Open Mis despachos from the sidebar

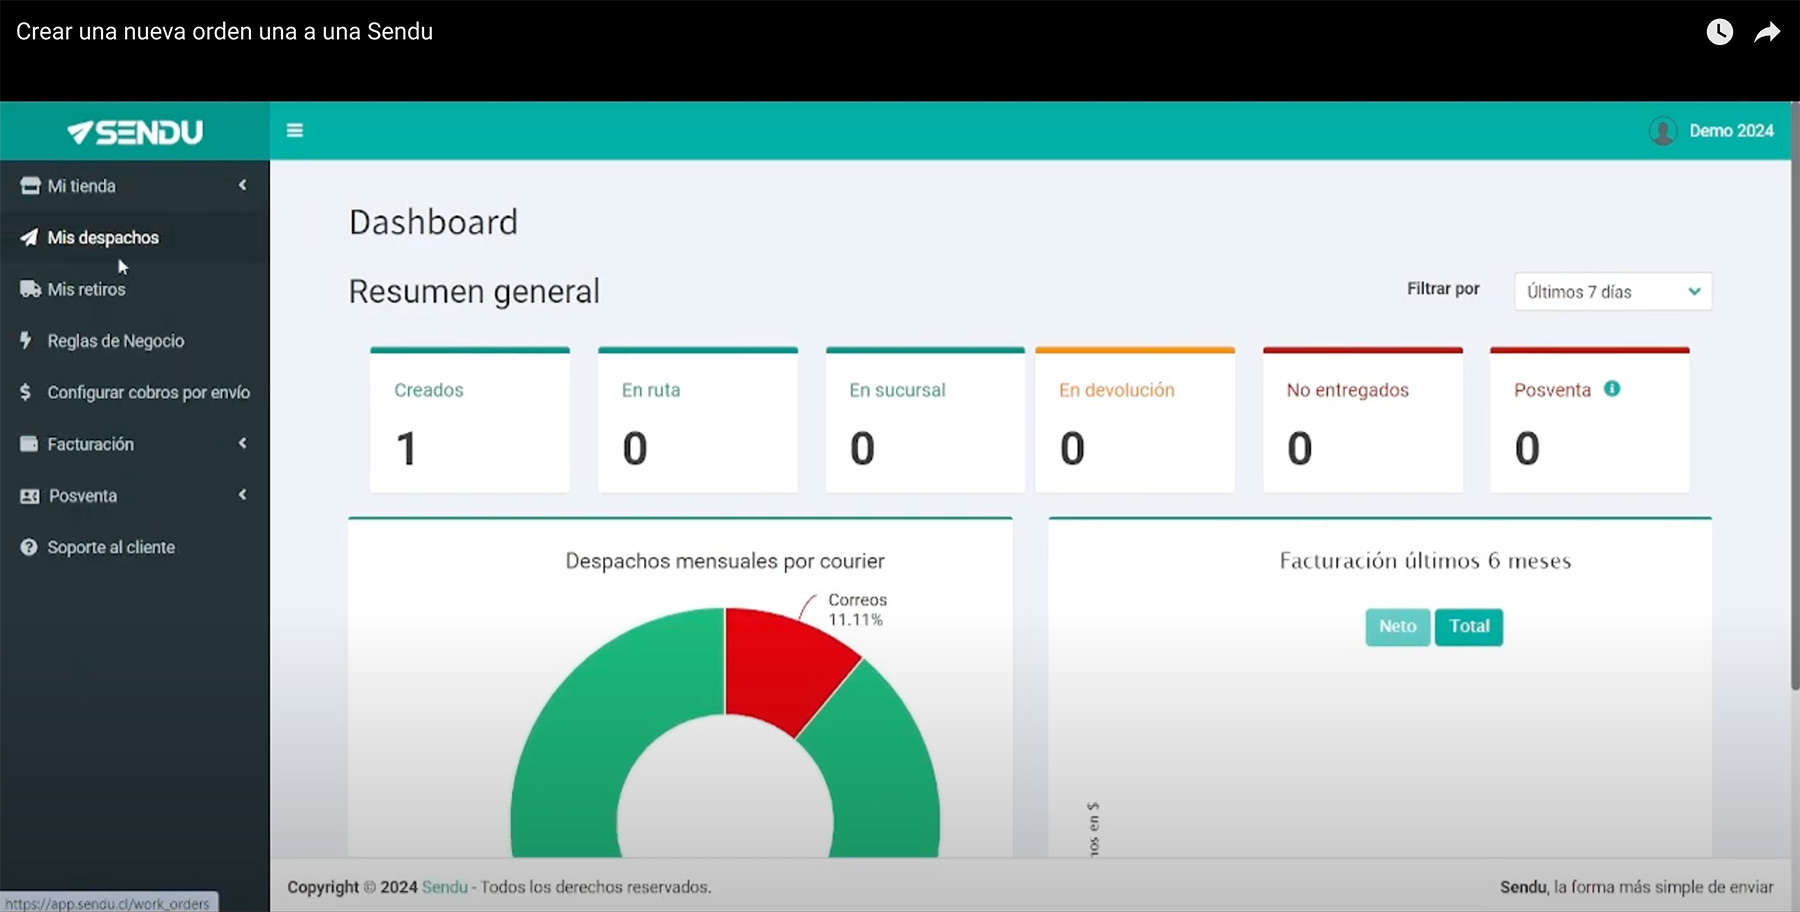(x=103, y=238)
